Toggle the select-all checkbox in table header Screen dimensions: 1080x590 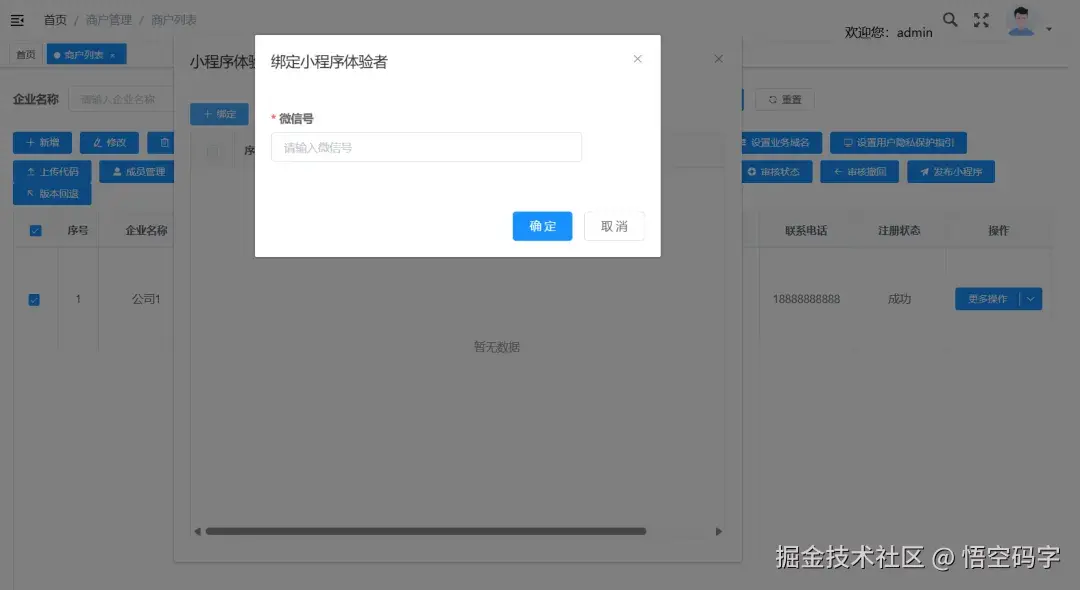coord(36,229)
